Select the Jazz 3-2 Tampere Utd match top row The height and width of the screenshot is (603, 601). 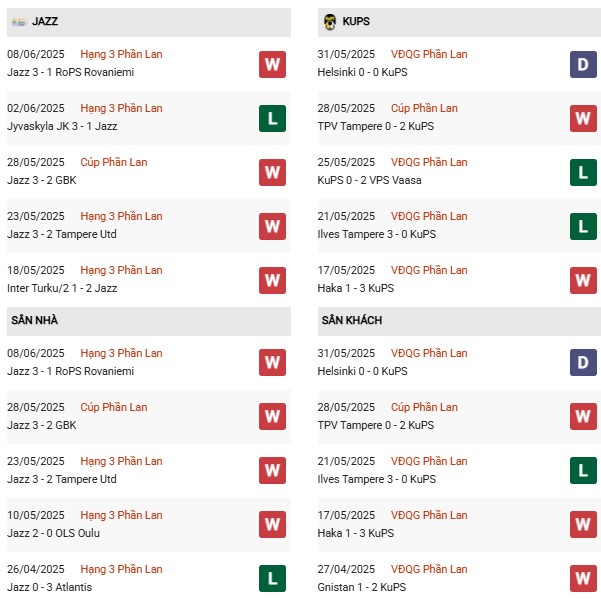tap(149, 226)
